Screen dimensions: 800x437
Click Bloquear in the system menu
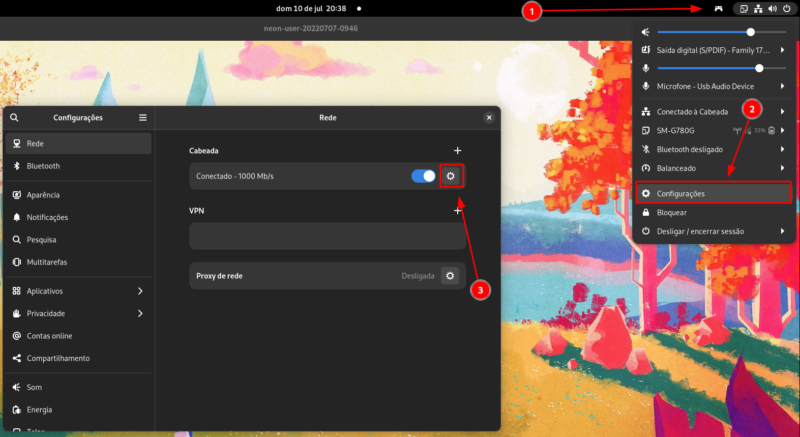[671, 212]
